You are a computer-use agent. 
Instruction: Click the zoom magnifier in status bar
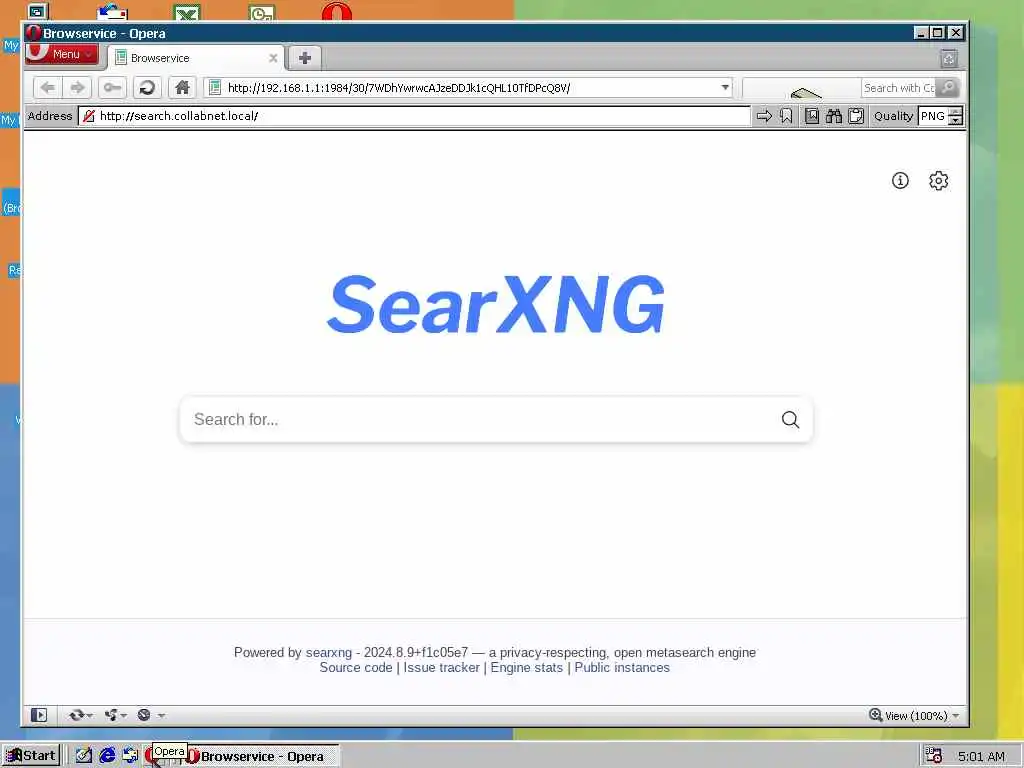[876, 715]
